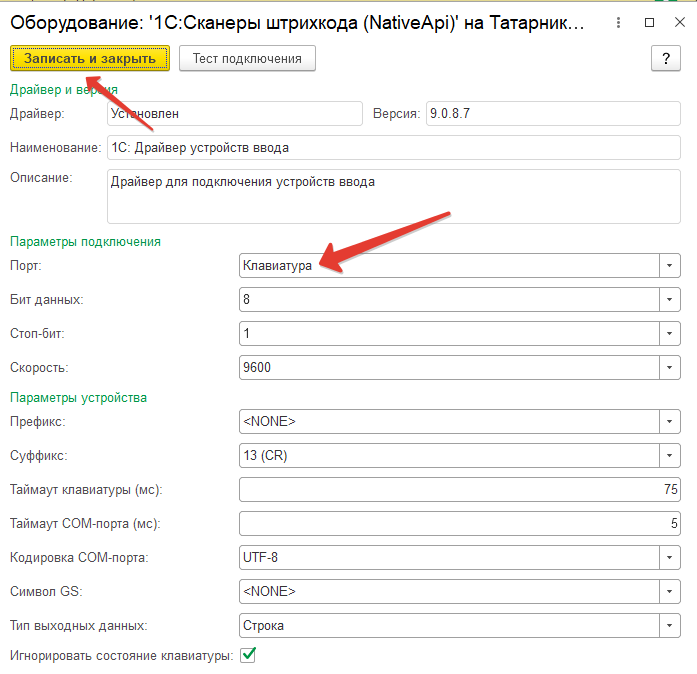Expand the 'Символ GS' dropdown arrow
Image resolution: width=697 pixels, height=674 pixels.
[669, 591]
